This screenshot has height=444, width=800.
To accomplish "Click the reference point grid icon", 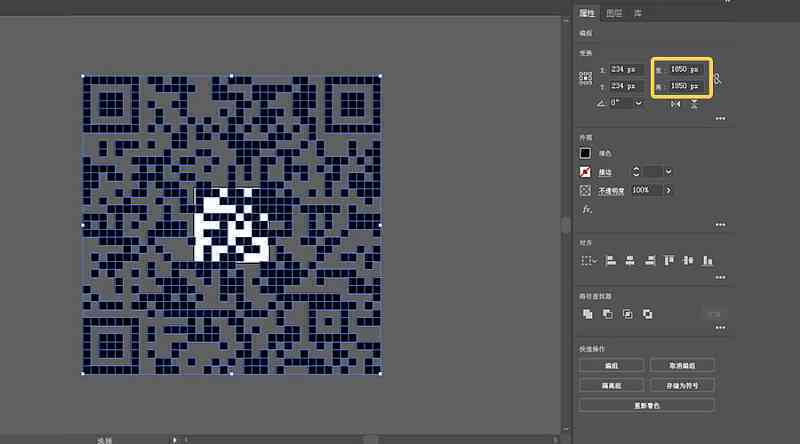I will [585, 78].
